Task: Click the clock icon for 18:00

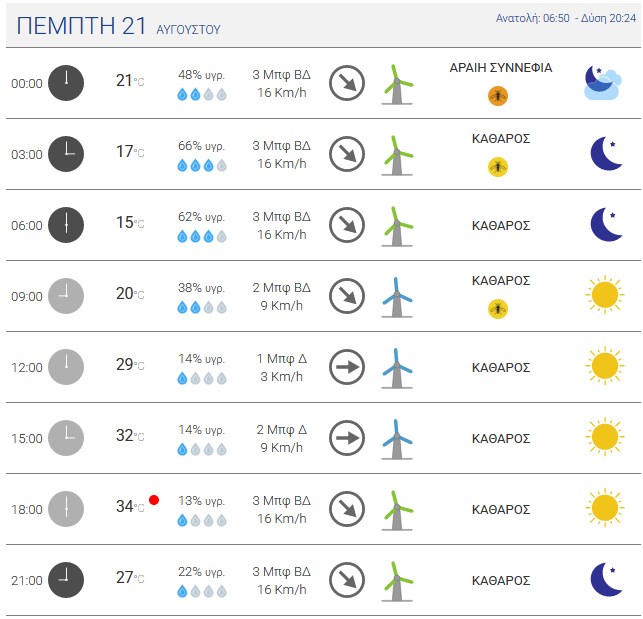Action: [66, 509]
